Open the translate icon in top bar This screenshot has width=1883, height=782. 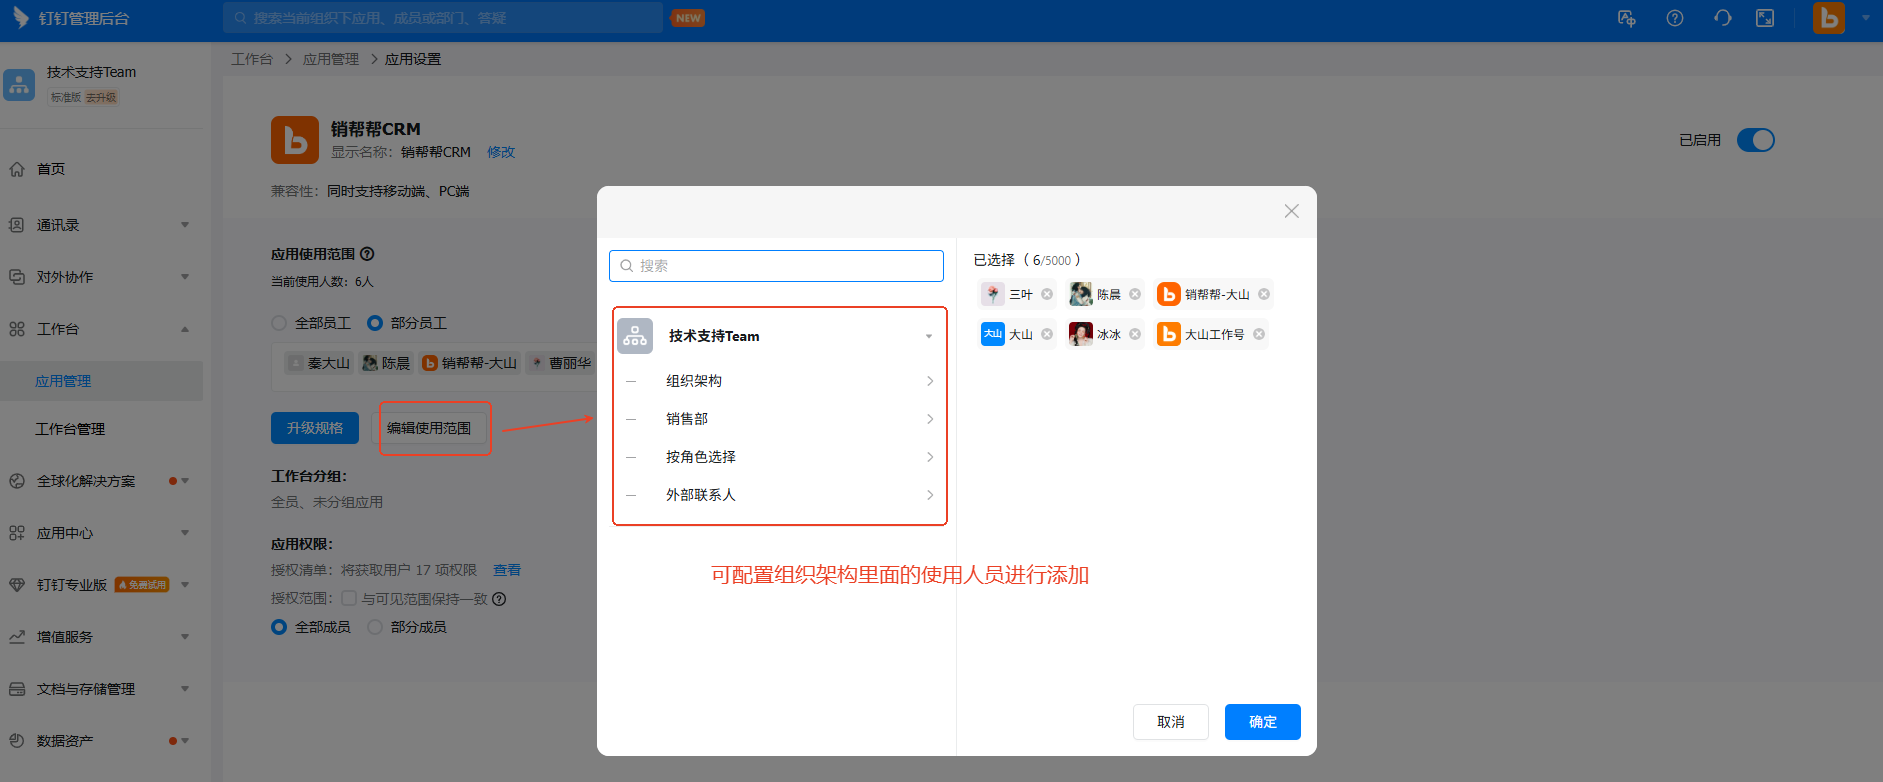tap(1627, 18)
